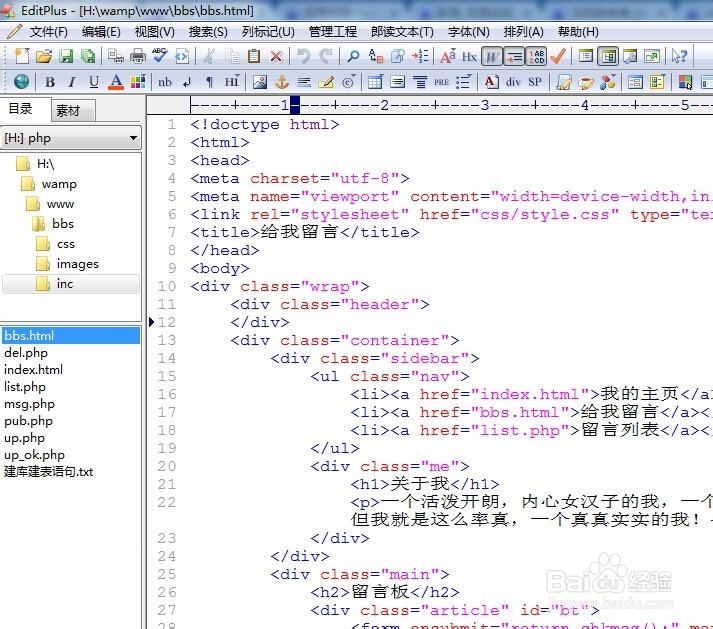Open del.php from the file list

26,353
